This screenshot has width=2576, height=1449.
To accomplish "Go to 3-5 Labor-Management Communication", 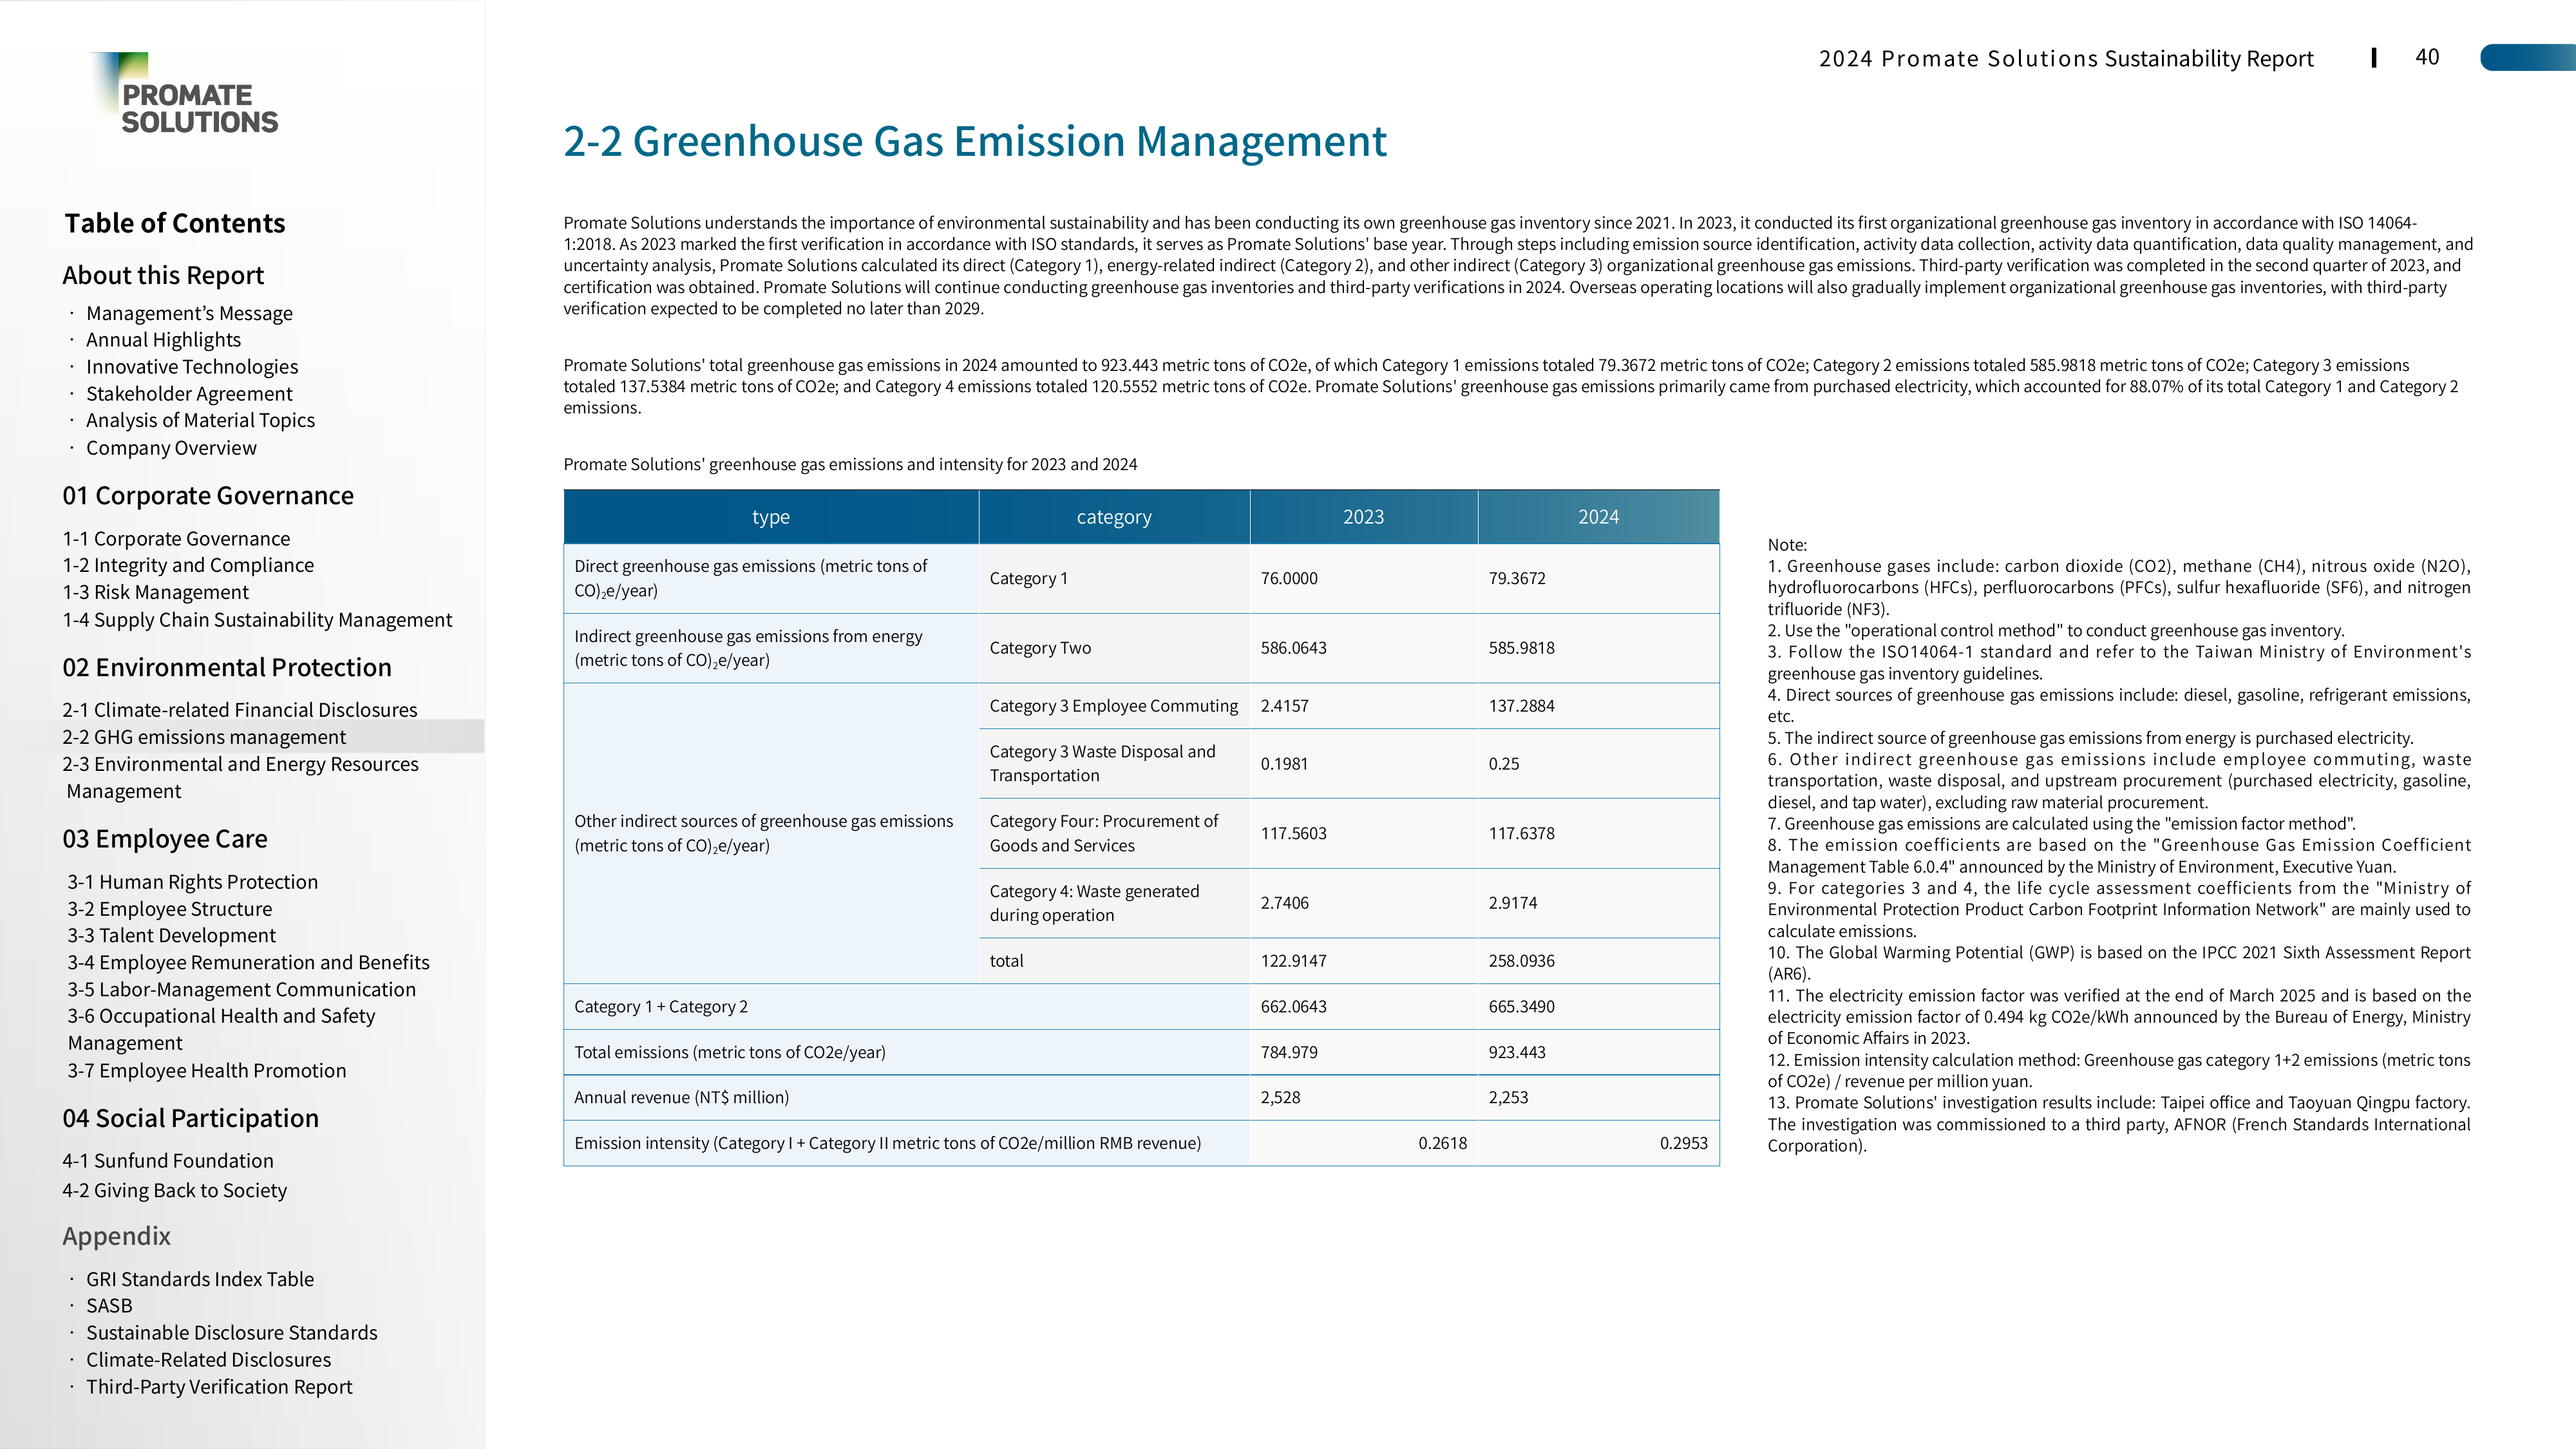I will pos(242,989).
